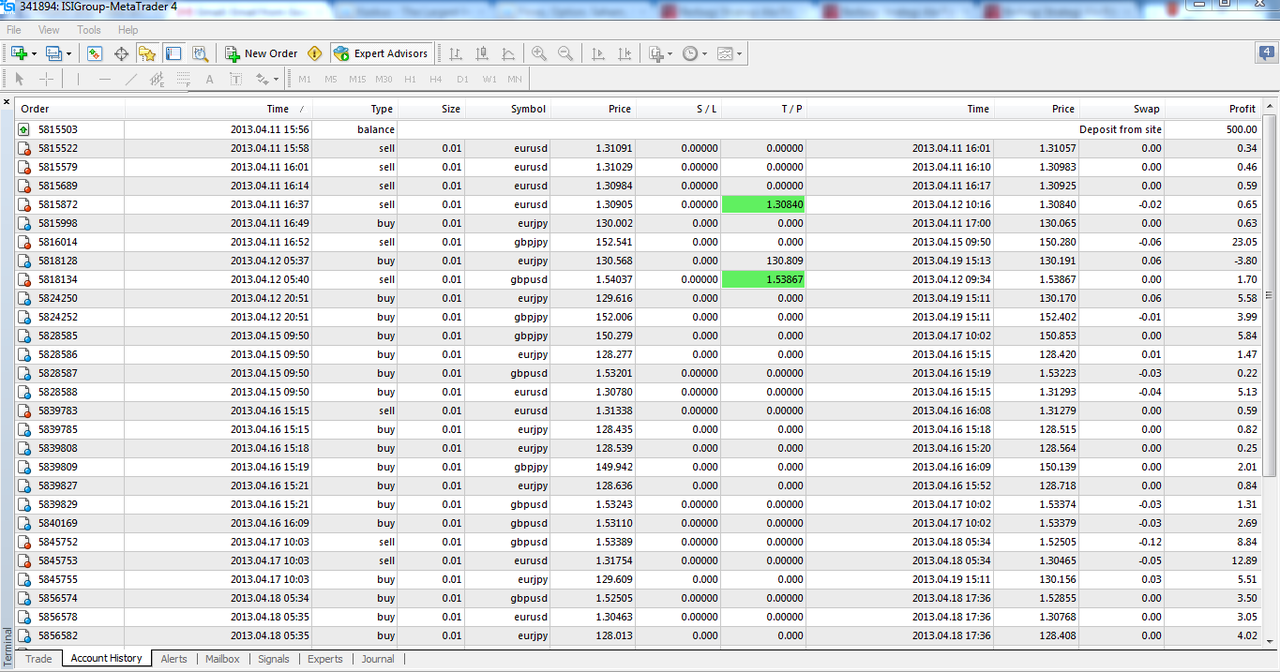Select the Fibonacci retracement tool

183,79
